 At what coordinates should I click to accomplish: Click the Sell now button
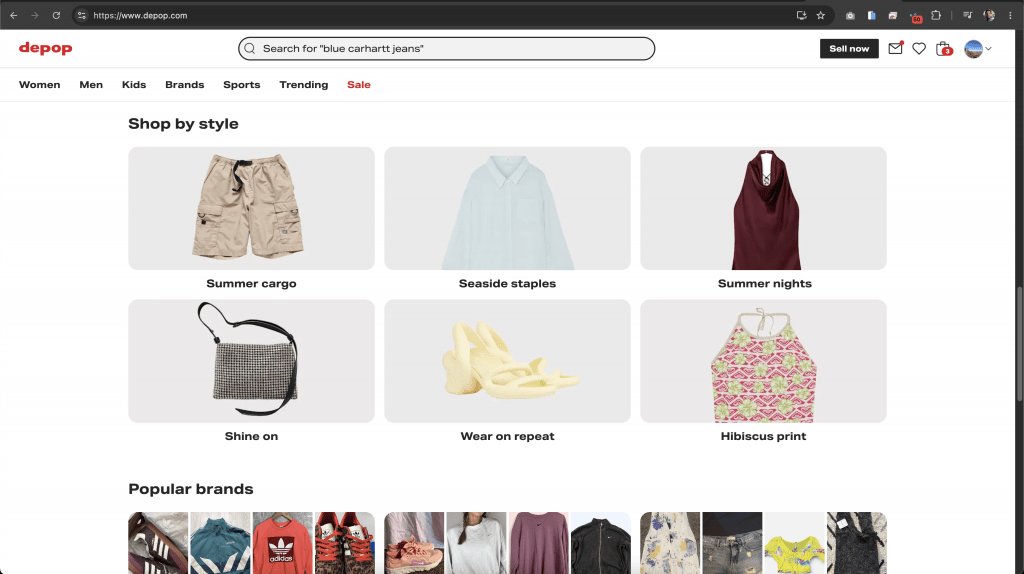[849, 48]
